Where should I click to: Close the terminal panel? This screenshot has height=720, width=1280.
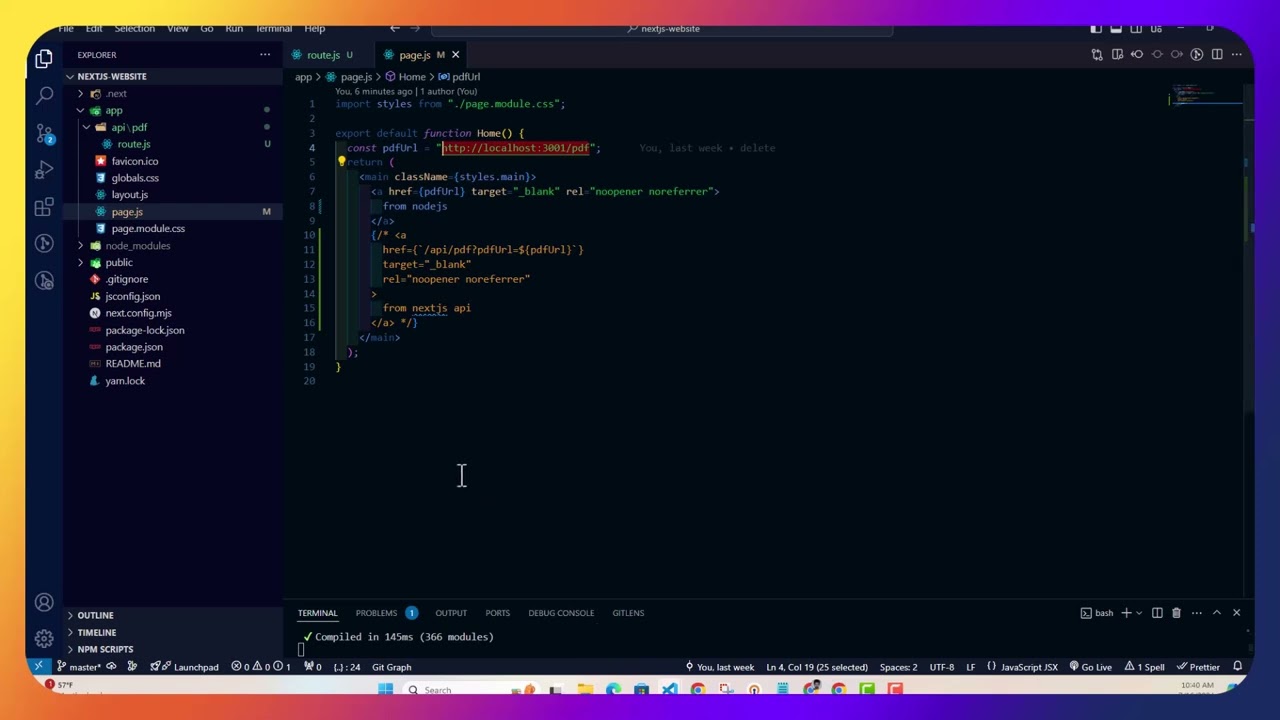(1236, 613)
